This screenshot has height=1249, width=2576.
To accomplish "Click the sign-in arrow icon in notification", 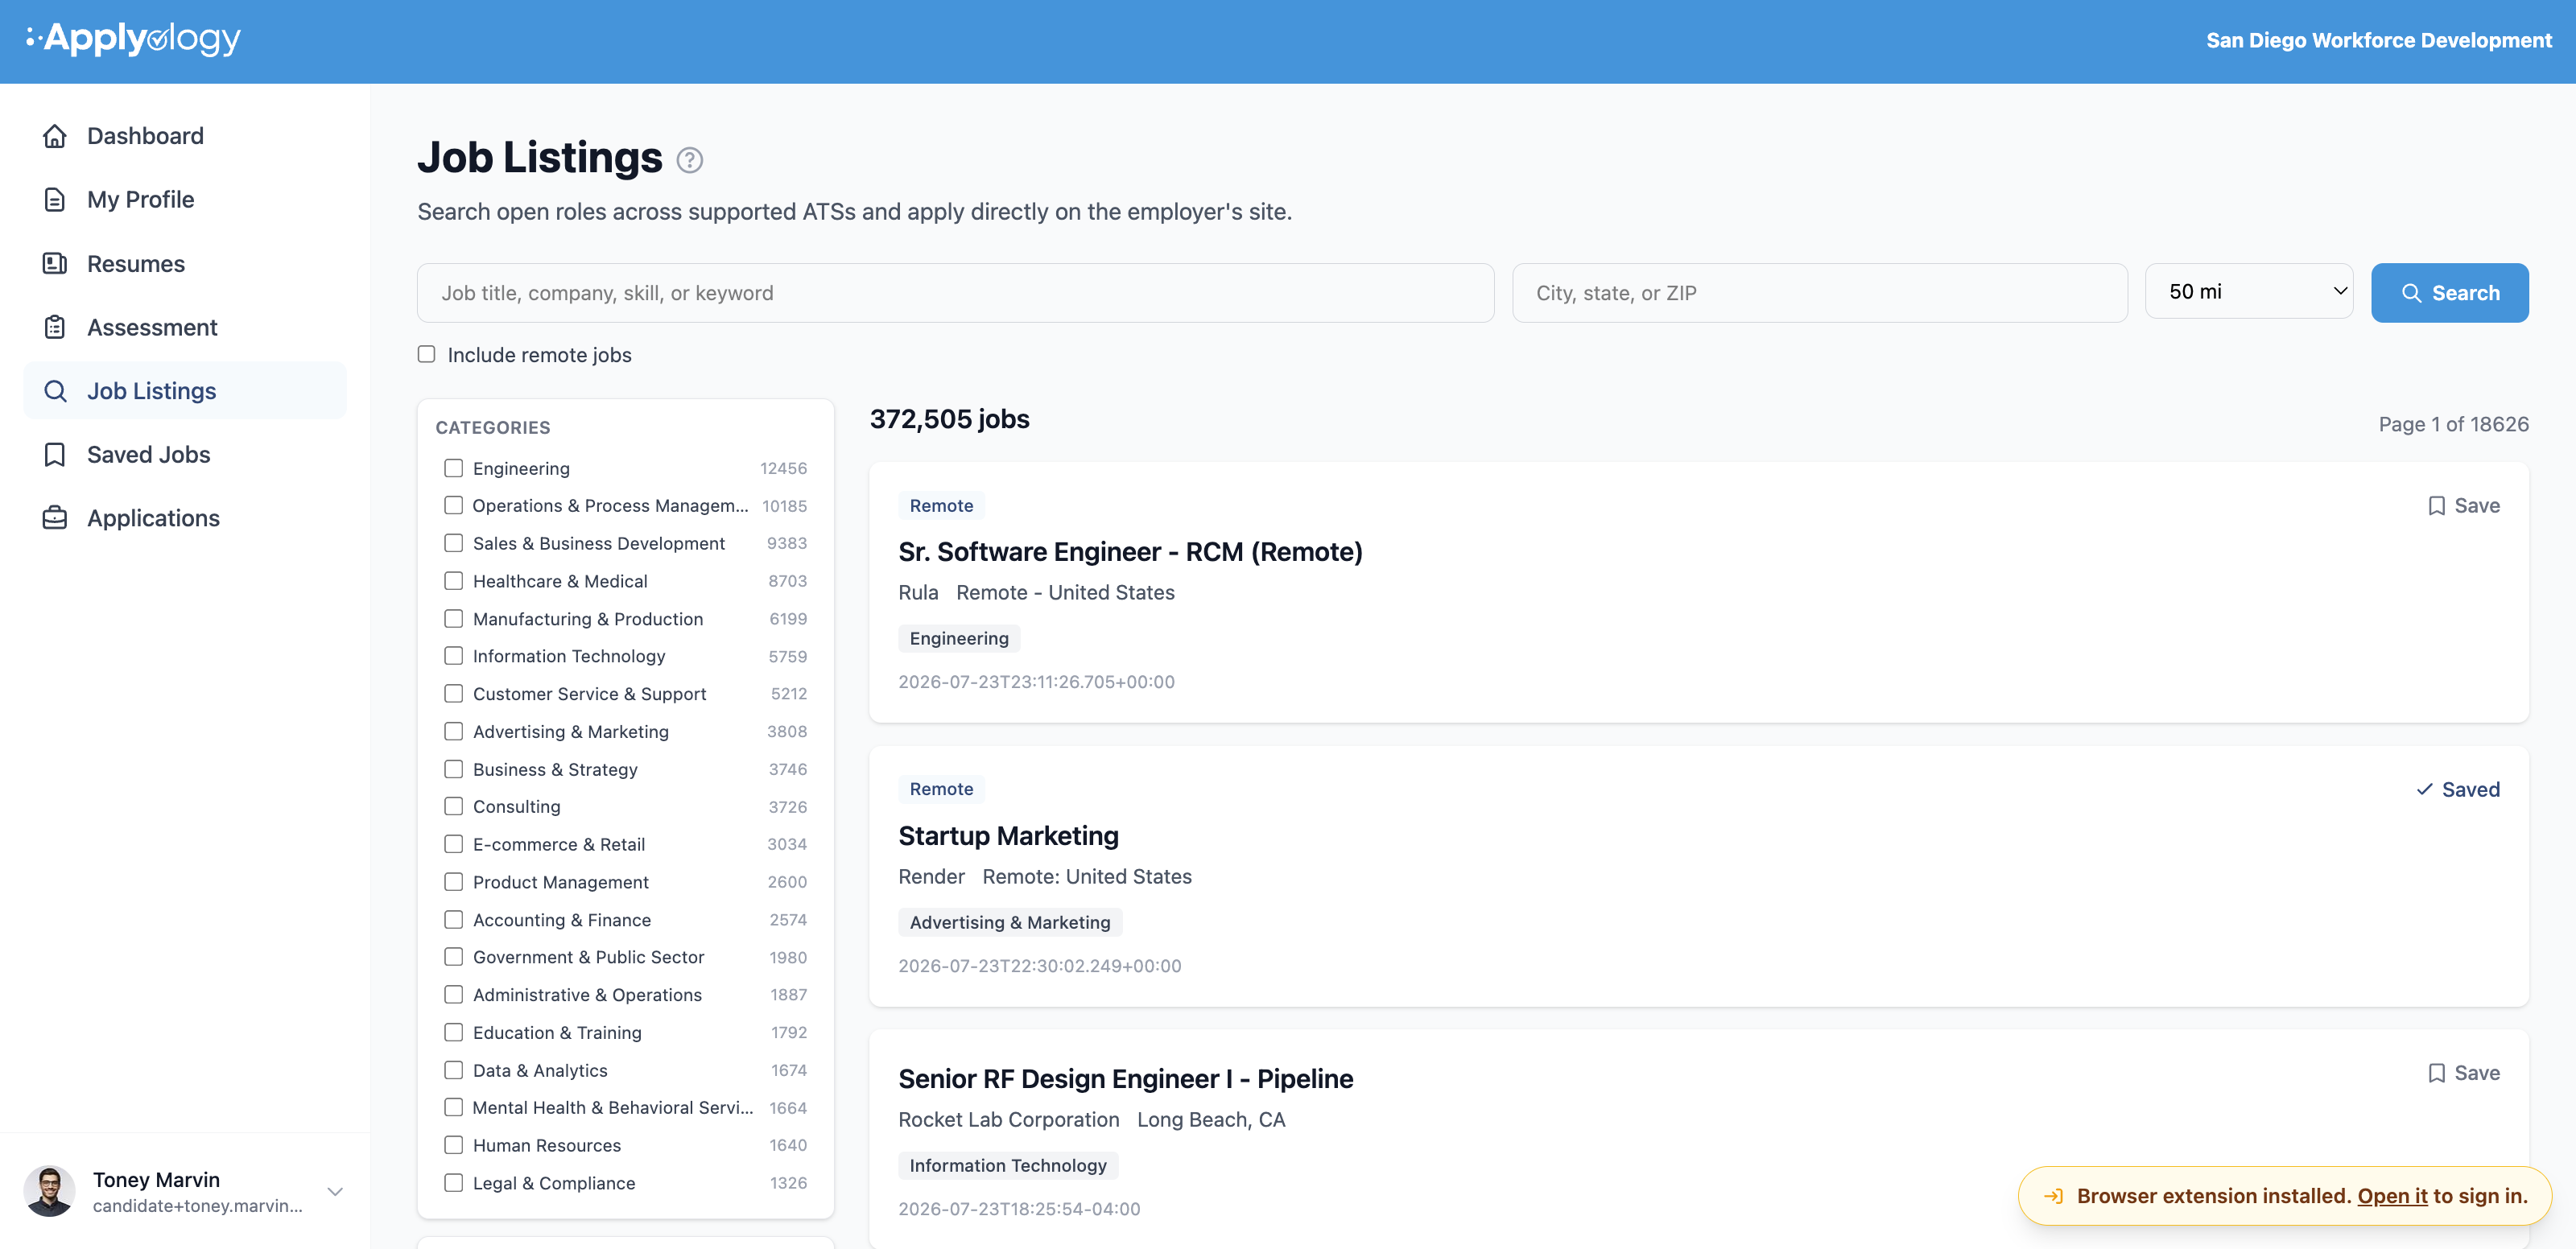I will (2054, 1196).
